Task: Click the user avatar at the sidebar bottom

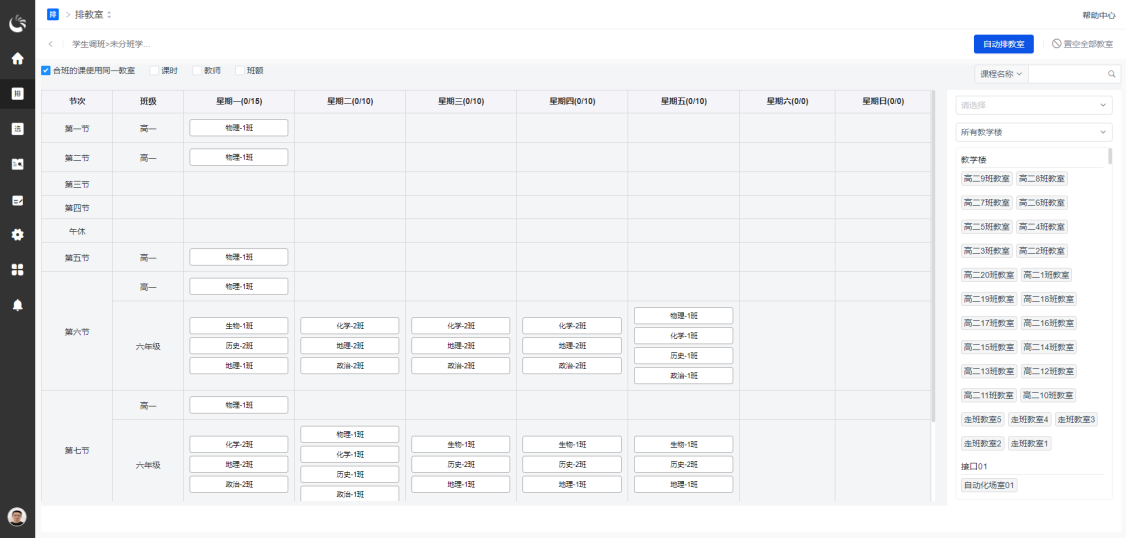Action: [x=17, y=516]
